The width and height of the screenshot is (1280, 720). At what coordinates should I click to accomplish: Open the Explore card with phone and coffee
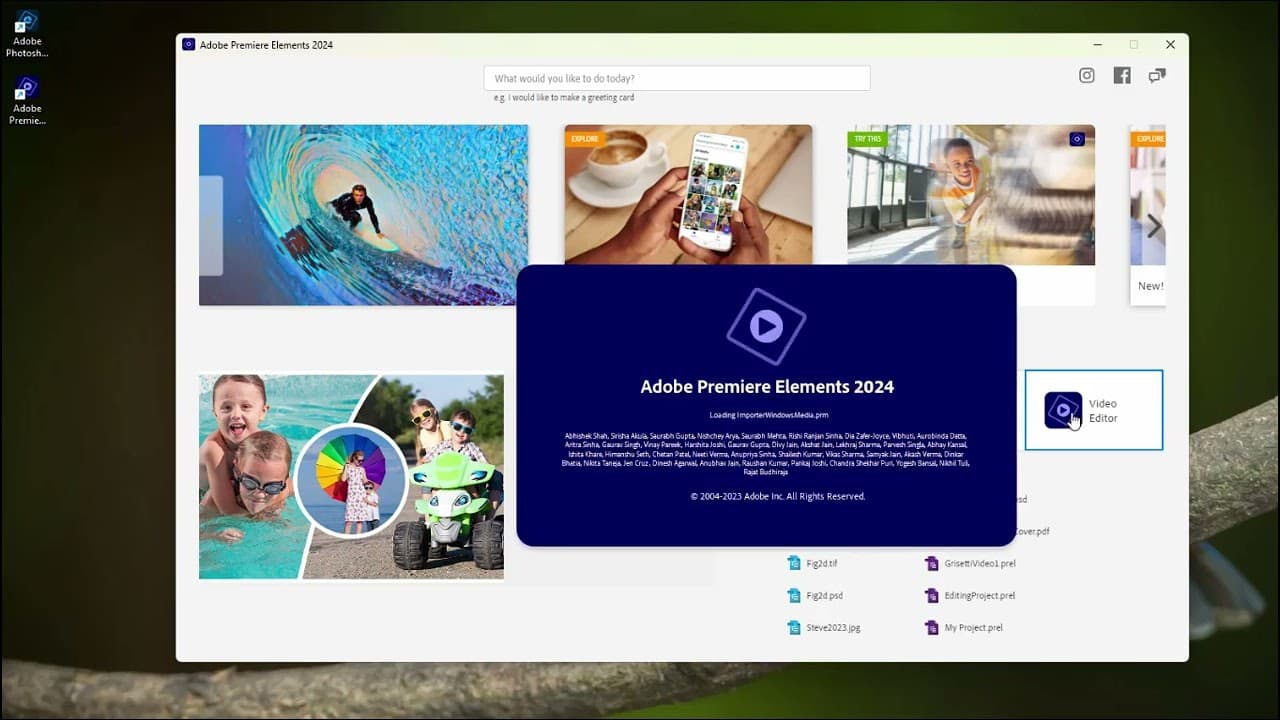click(x=688, y=195)
